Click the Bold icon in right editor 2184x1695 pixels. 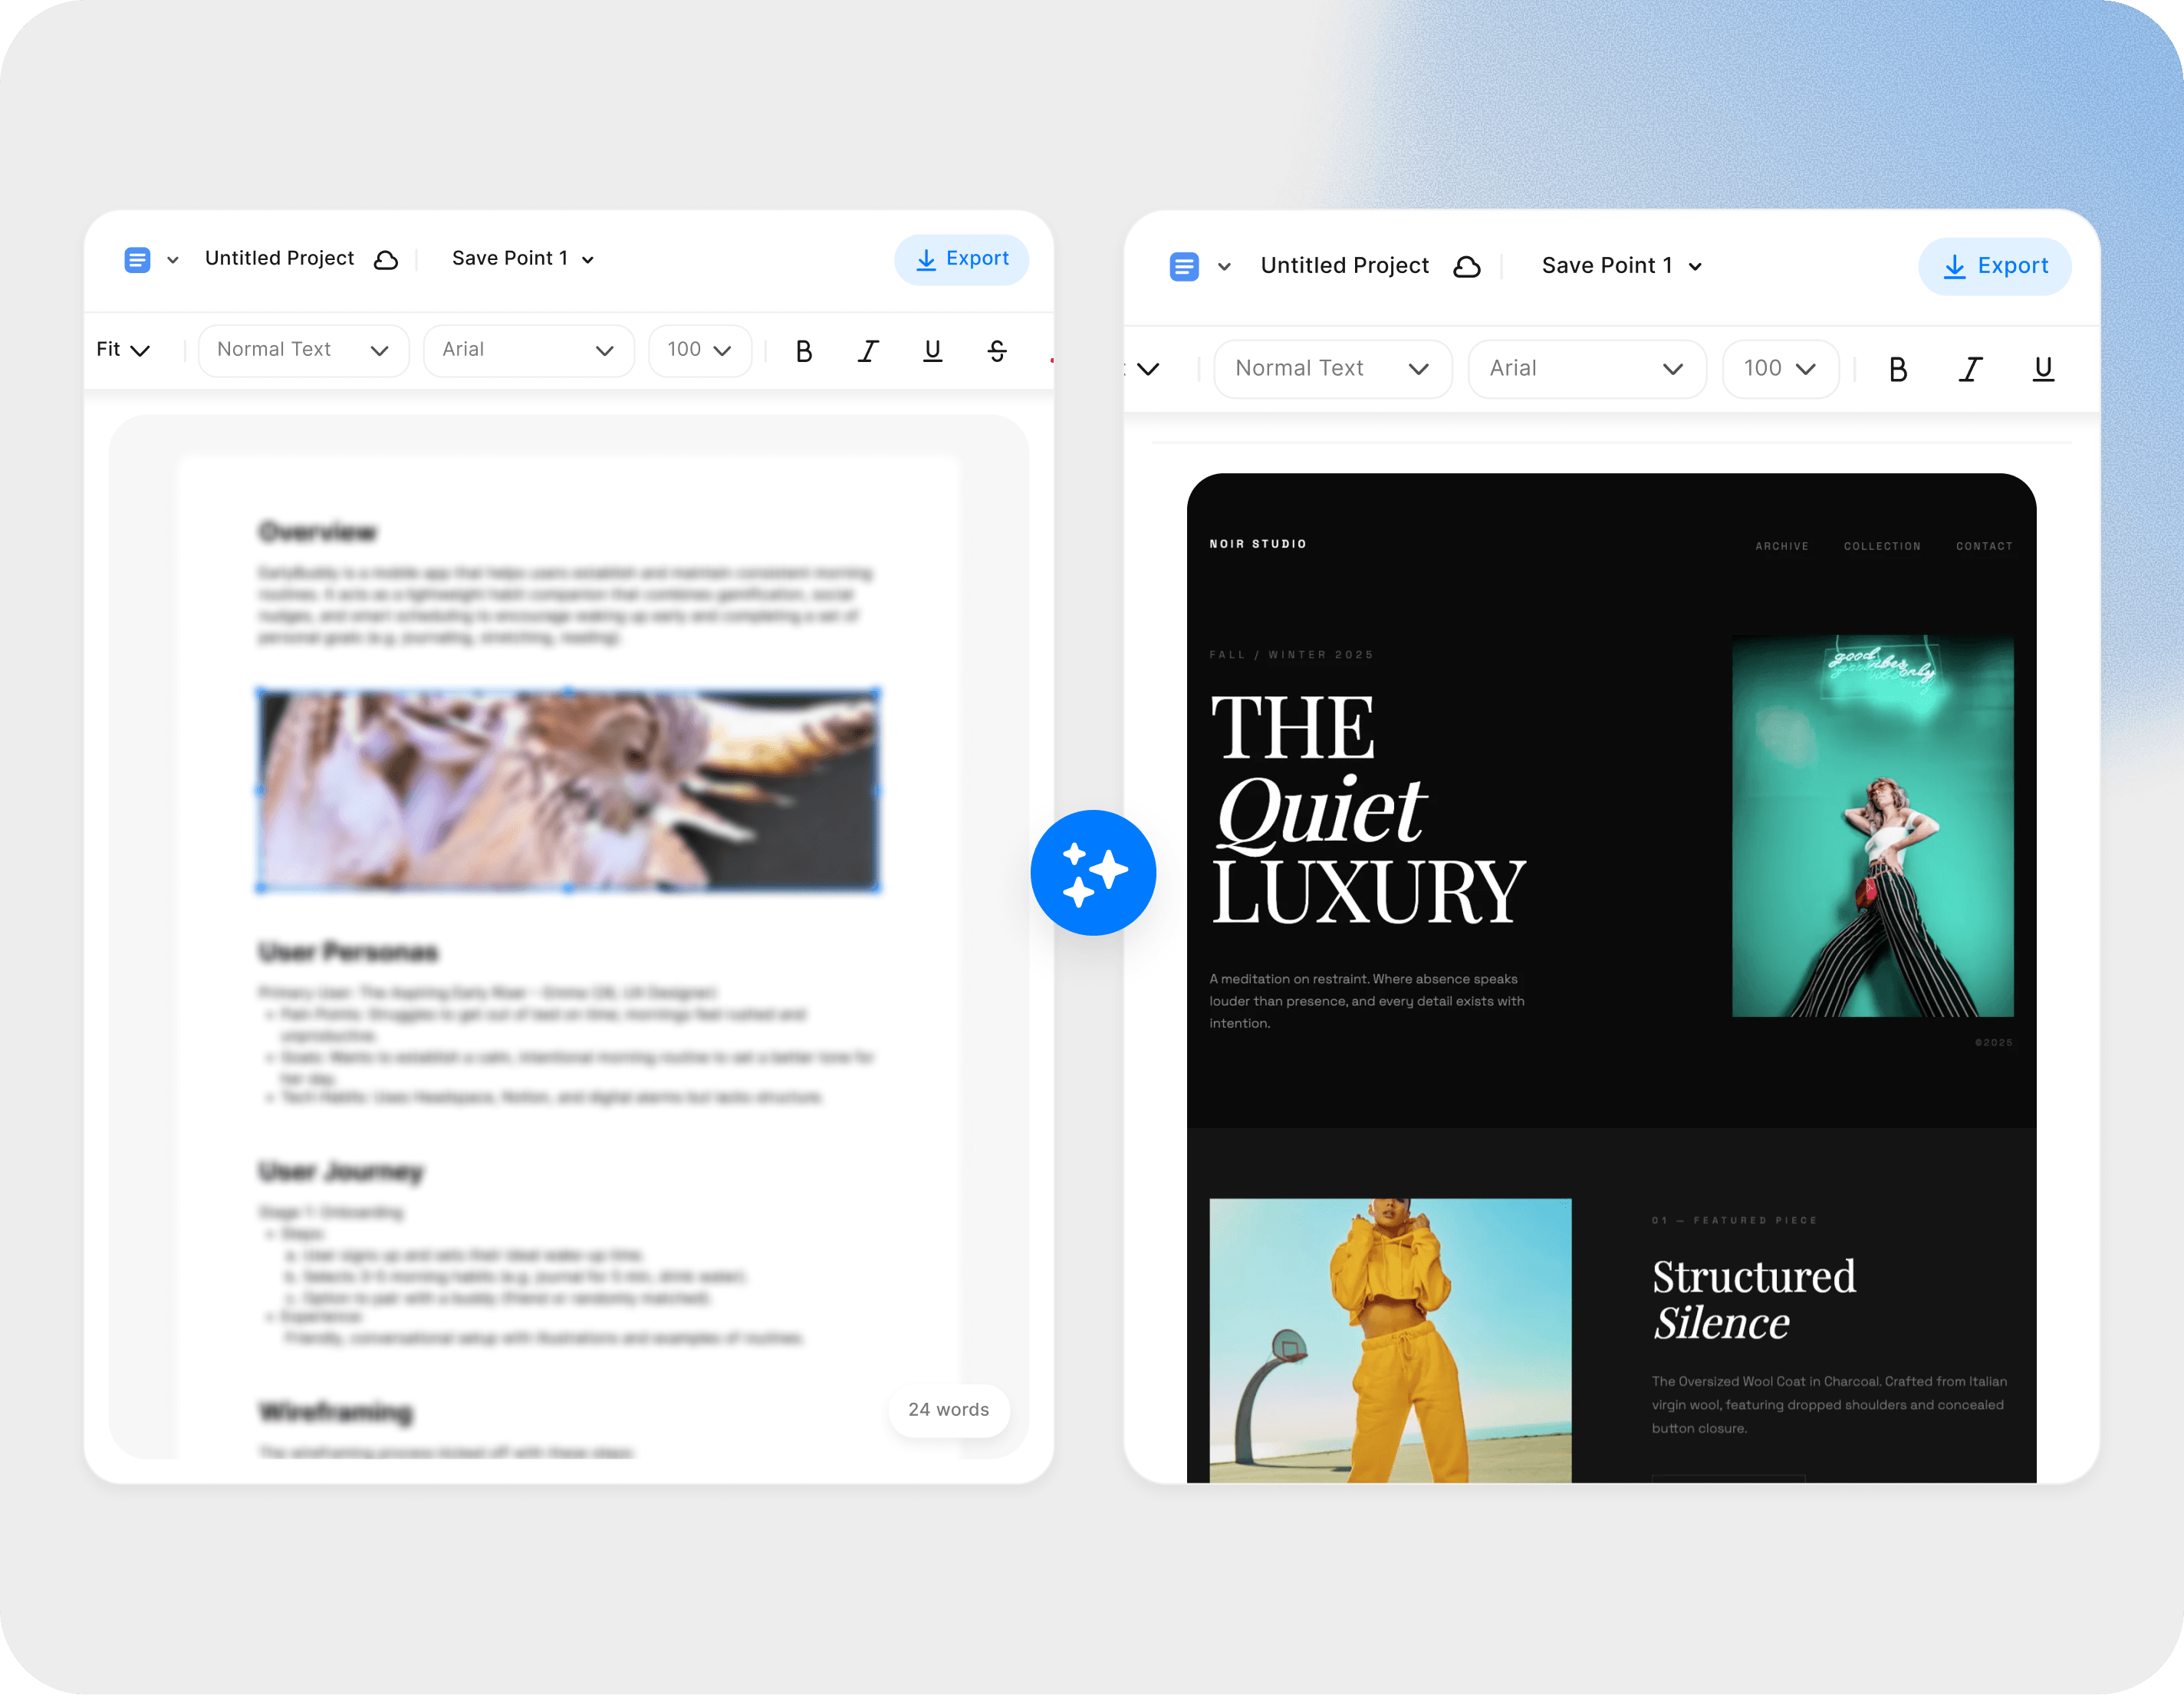(x=1897, y=370)
